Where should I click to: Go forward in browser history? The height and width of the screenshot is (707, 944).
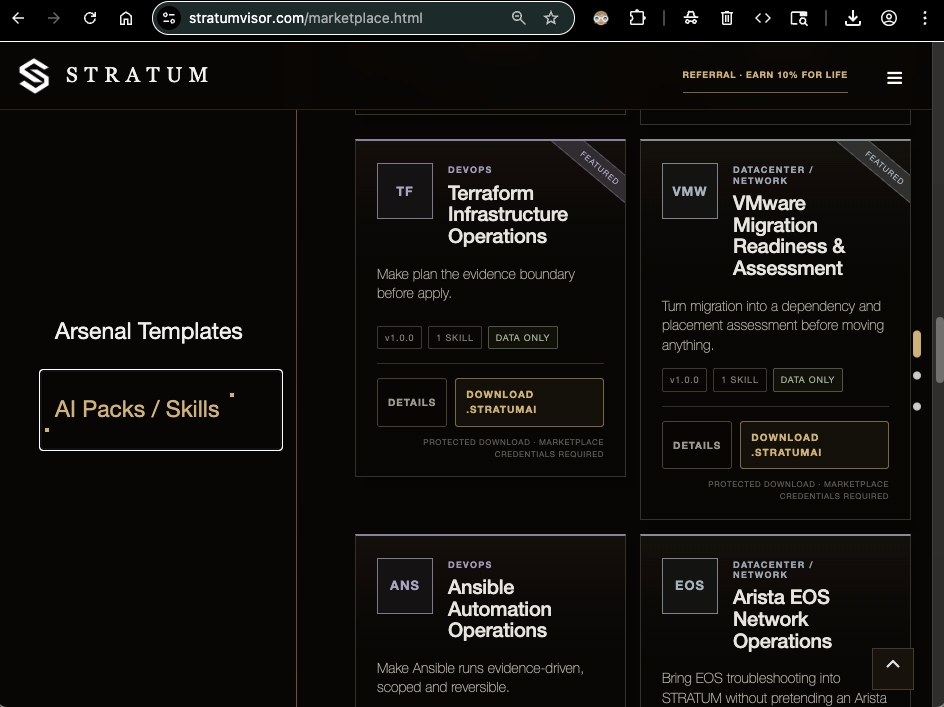(54, 18)
